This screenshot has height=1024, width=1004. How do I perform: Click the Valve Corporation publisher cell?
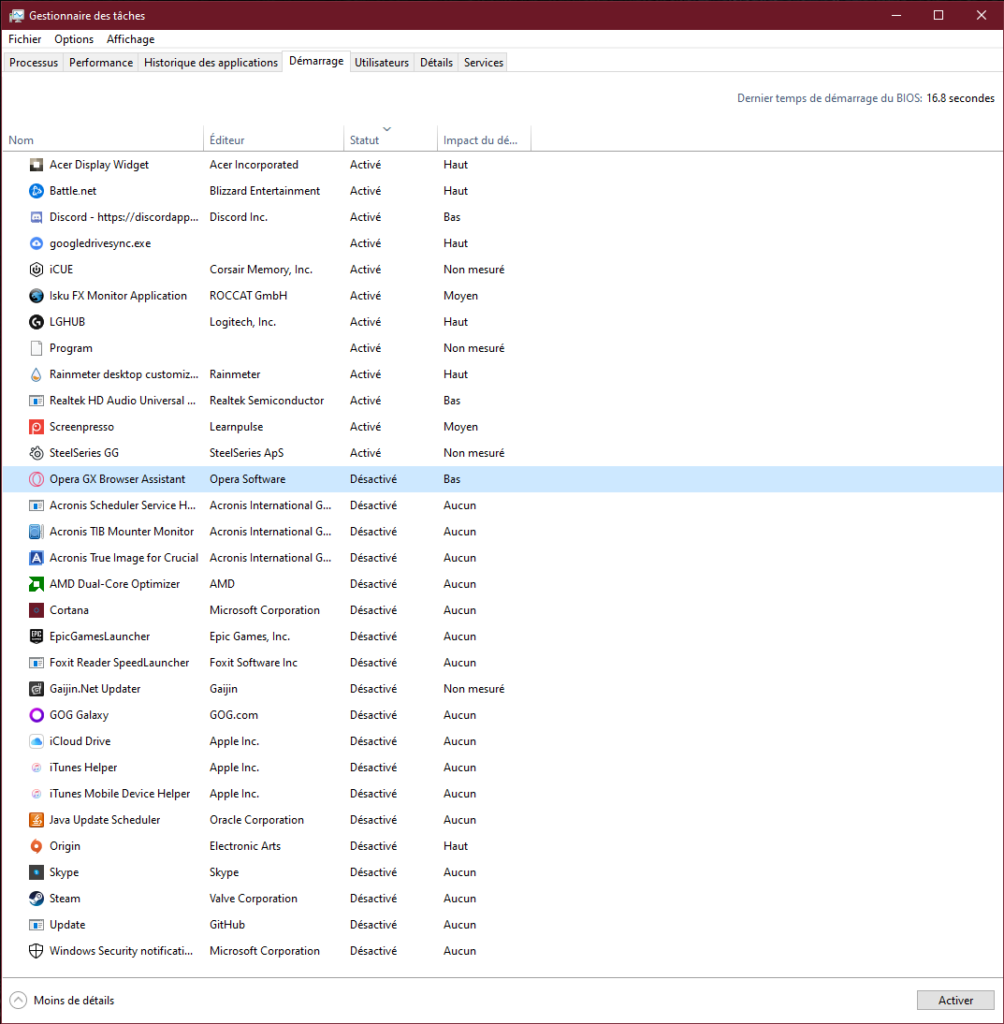(253, 899)
